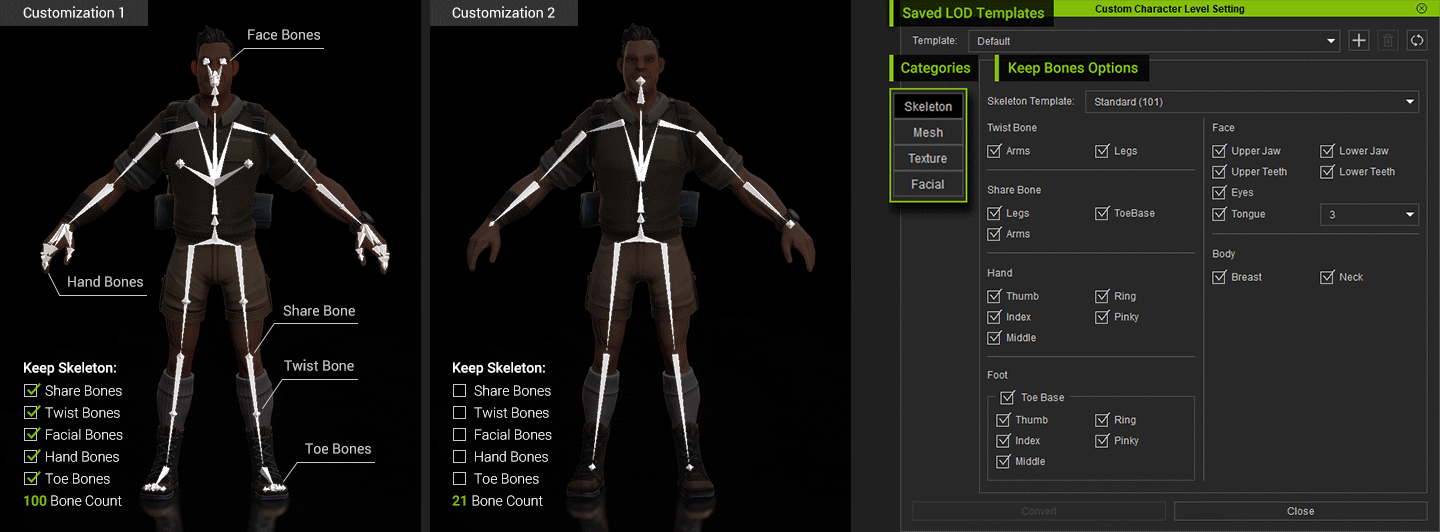Image resolution: width=1440 pixels, height=532 pixels.
Task: Toggle Lower Teeth checkbox
Action: coord(1327,172)
